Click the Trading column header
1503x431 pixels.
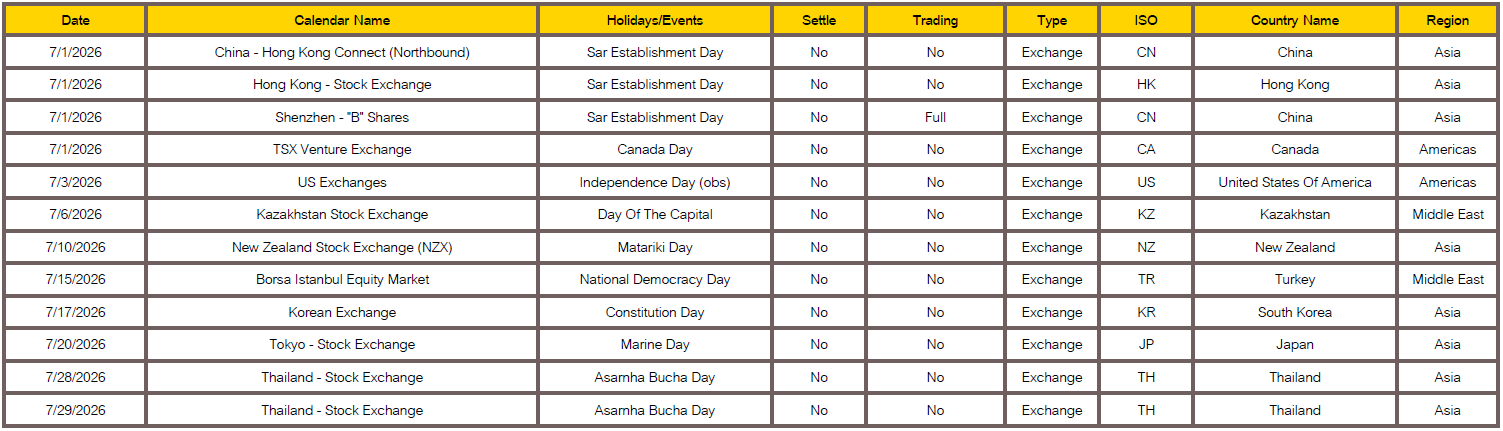[x=935, y=20]
